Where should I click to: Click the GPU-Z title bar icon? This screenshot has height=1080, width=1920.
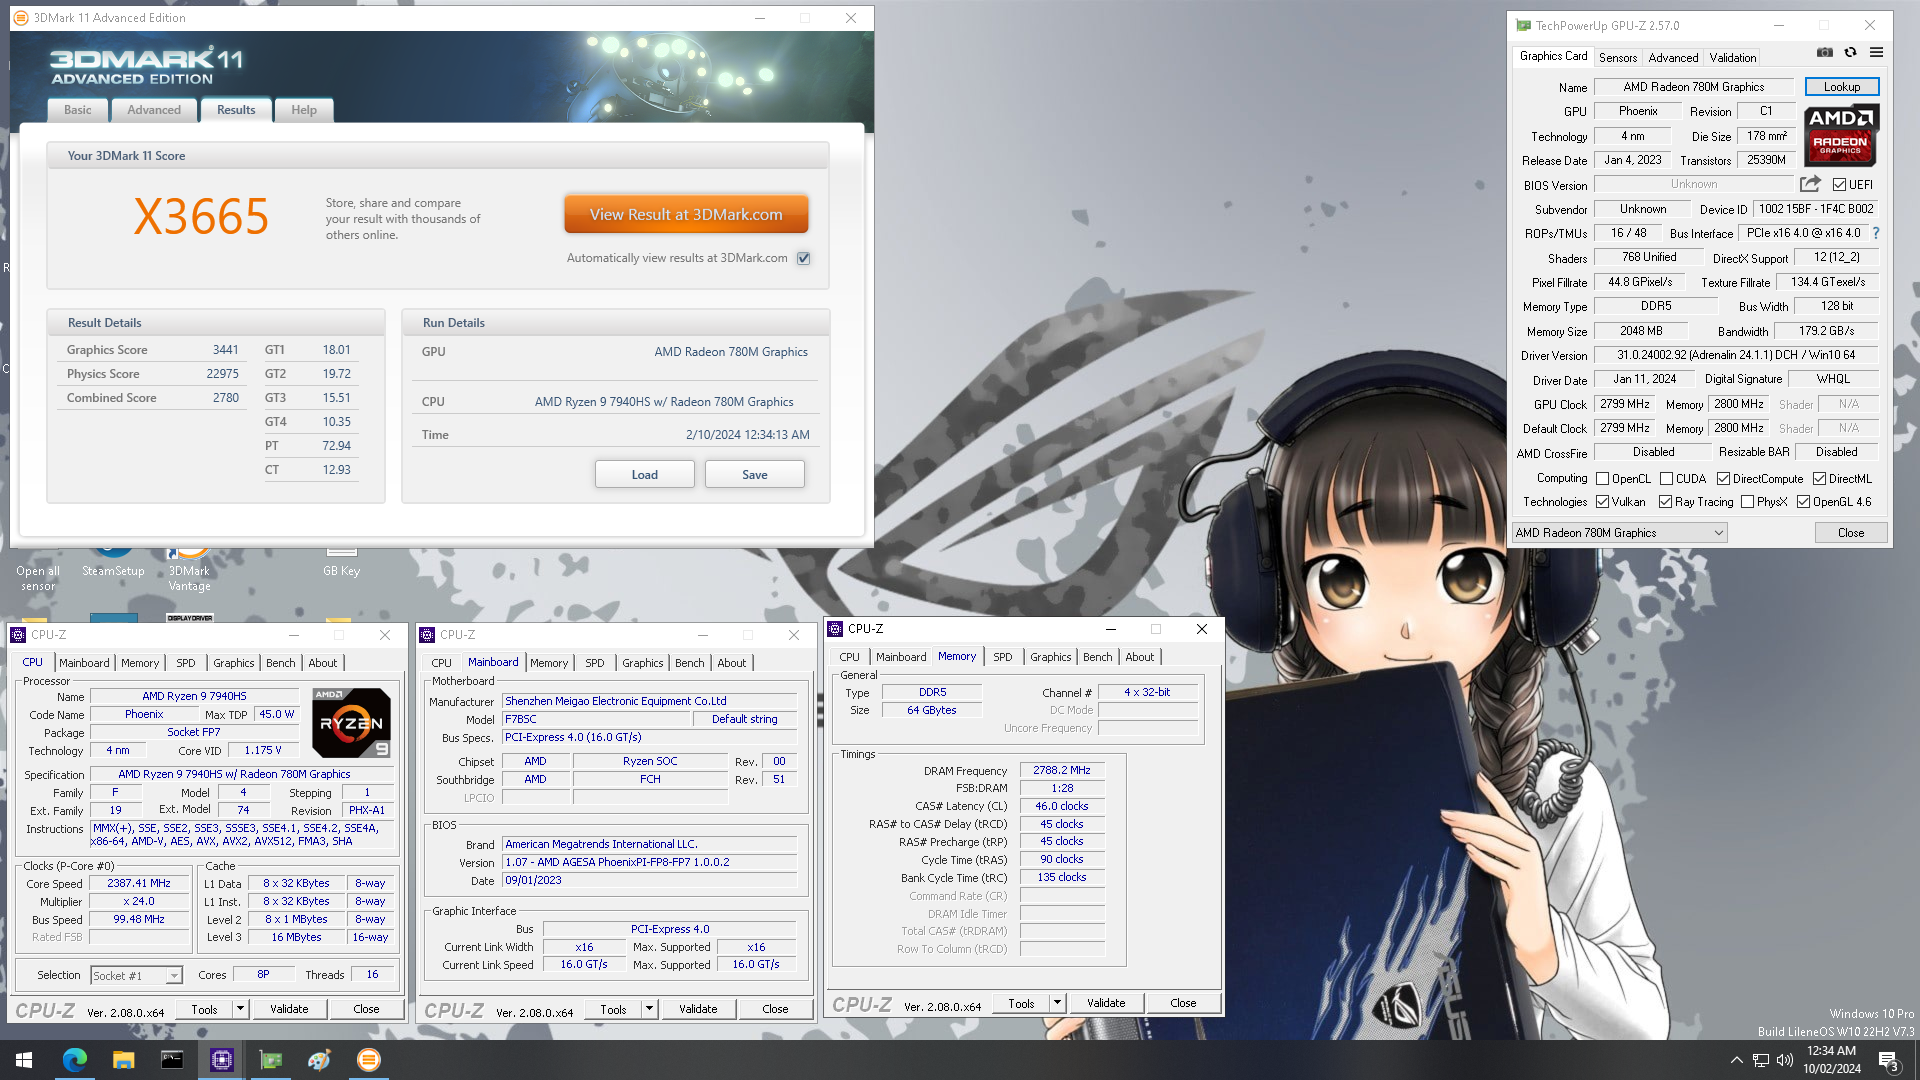(x=1523, y=25)
